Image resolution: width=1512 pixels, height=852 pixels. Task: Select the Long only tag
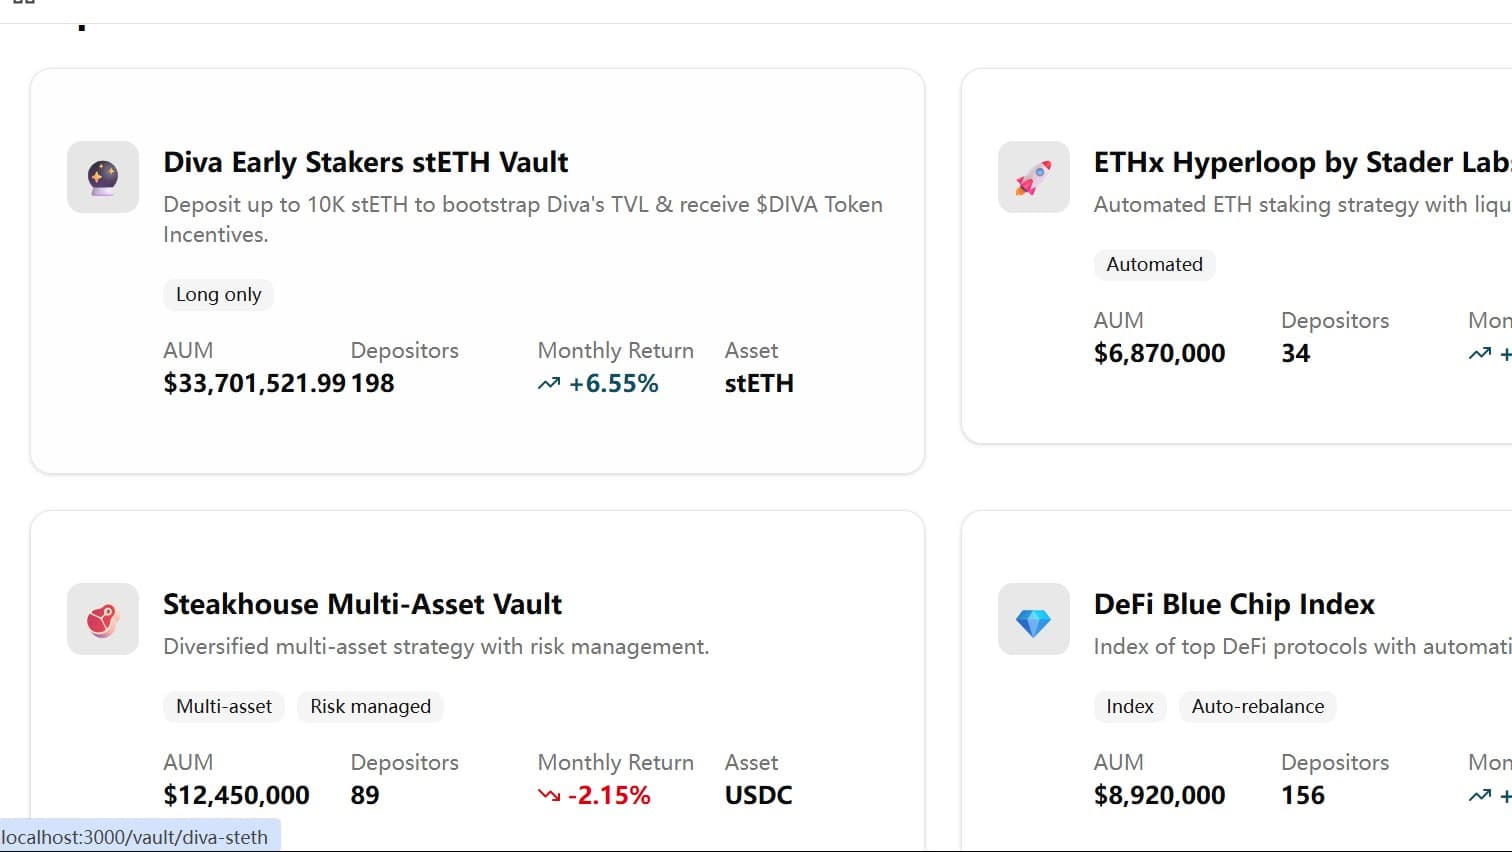[218, 295]
